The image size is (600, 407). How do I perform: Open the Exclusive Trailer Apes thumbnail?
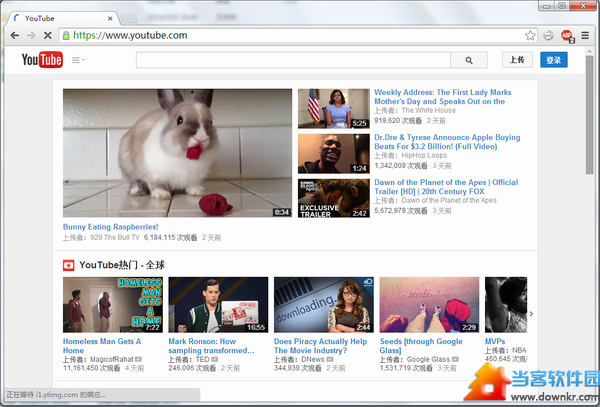point(334,199)
